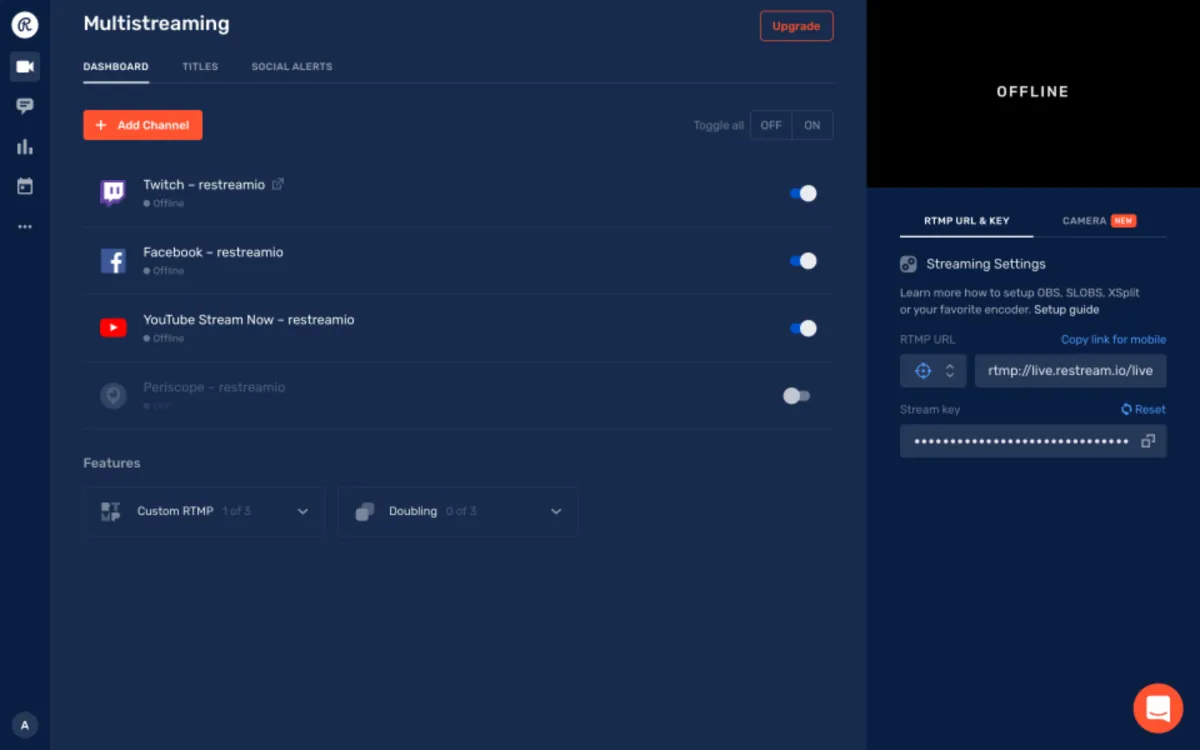Click the Facebook channel logo
Viewport: 1200px width, 750px height.
(113, 261)
